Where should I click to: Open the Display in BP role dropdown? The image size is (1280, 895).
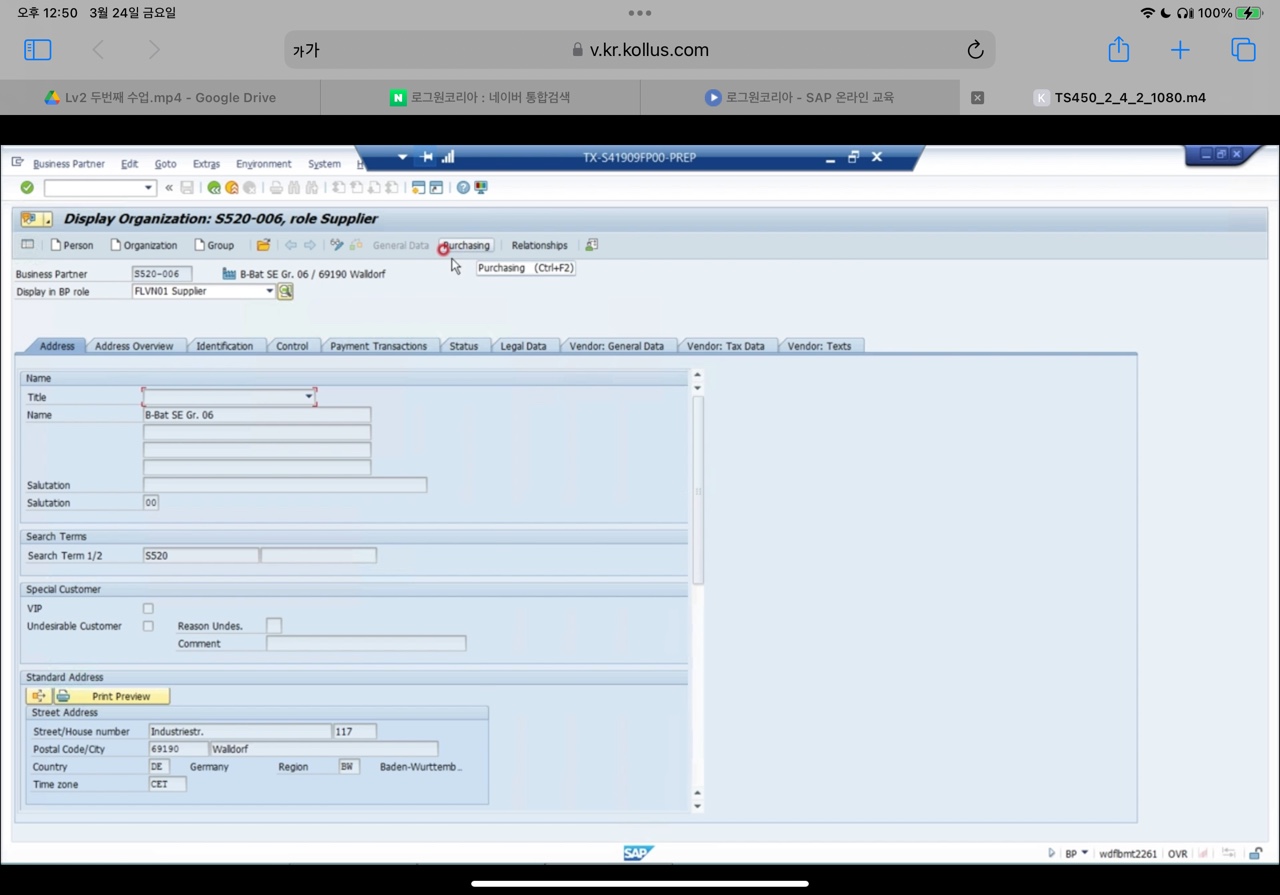point(269,291)
